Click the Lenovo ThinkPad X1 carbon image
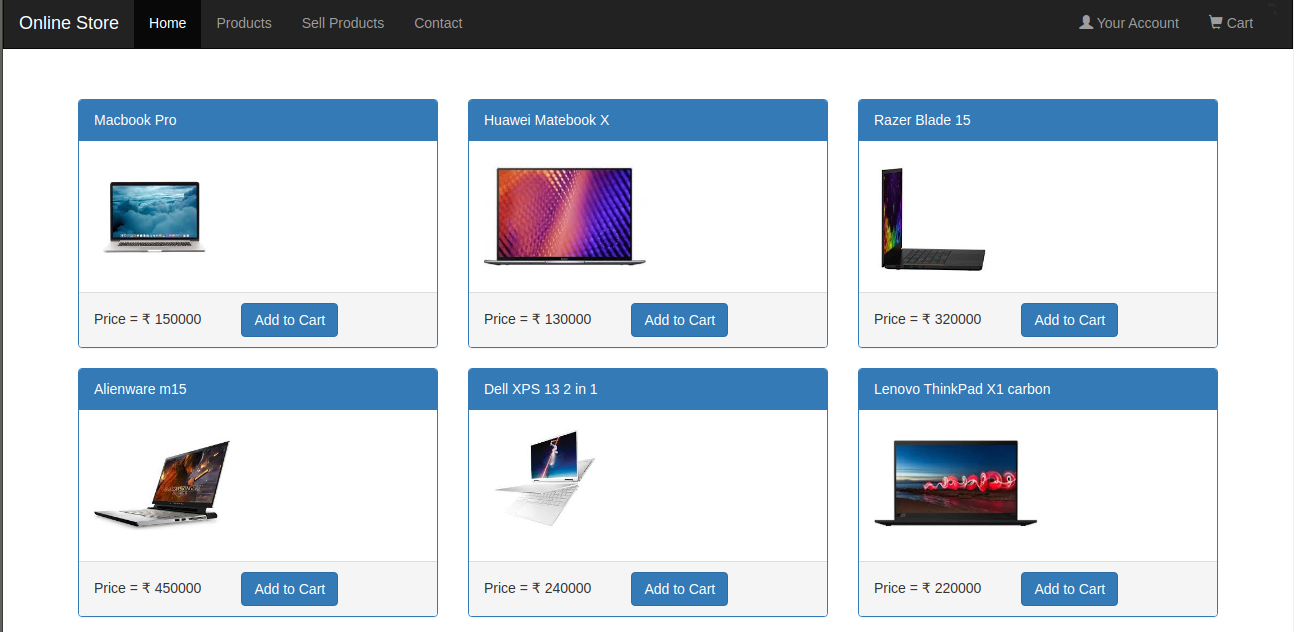The height and width of the screenshot is (632, 1294). 955,483
